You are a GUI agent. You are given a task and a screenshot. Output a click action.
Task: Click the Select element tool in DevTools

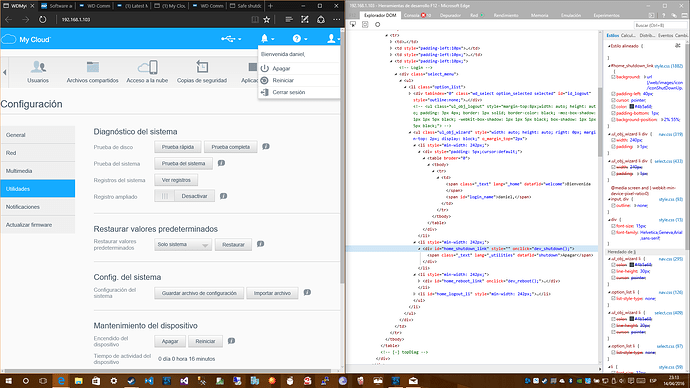point(353,25)
